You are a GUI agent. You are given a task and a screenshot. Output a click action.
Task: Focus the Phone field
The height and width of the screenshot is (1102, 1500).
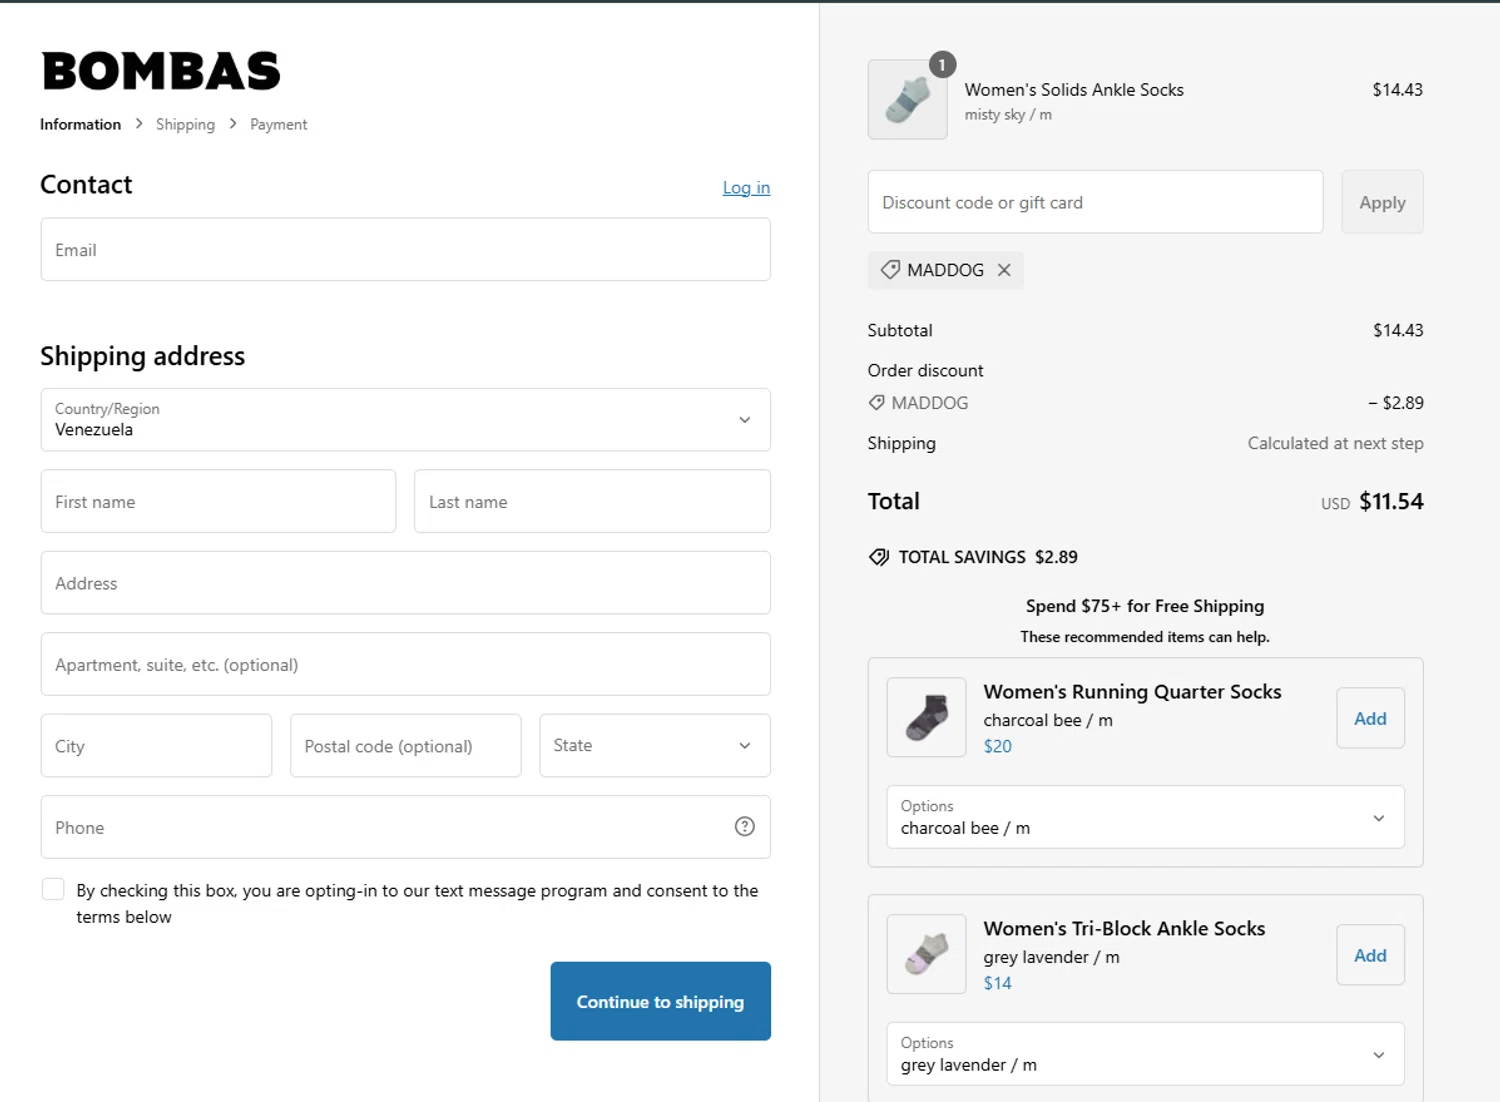(x=405, y=827)
